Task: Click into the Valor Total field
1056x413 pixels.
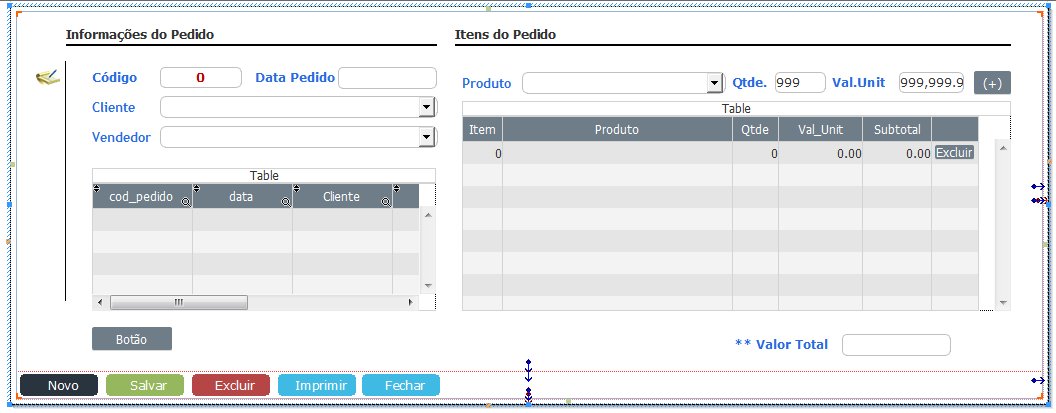Action: tap(896, 344)
